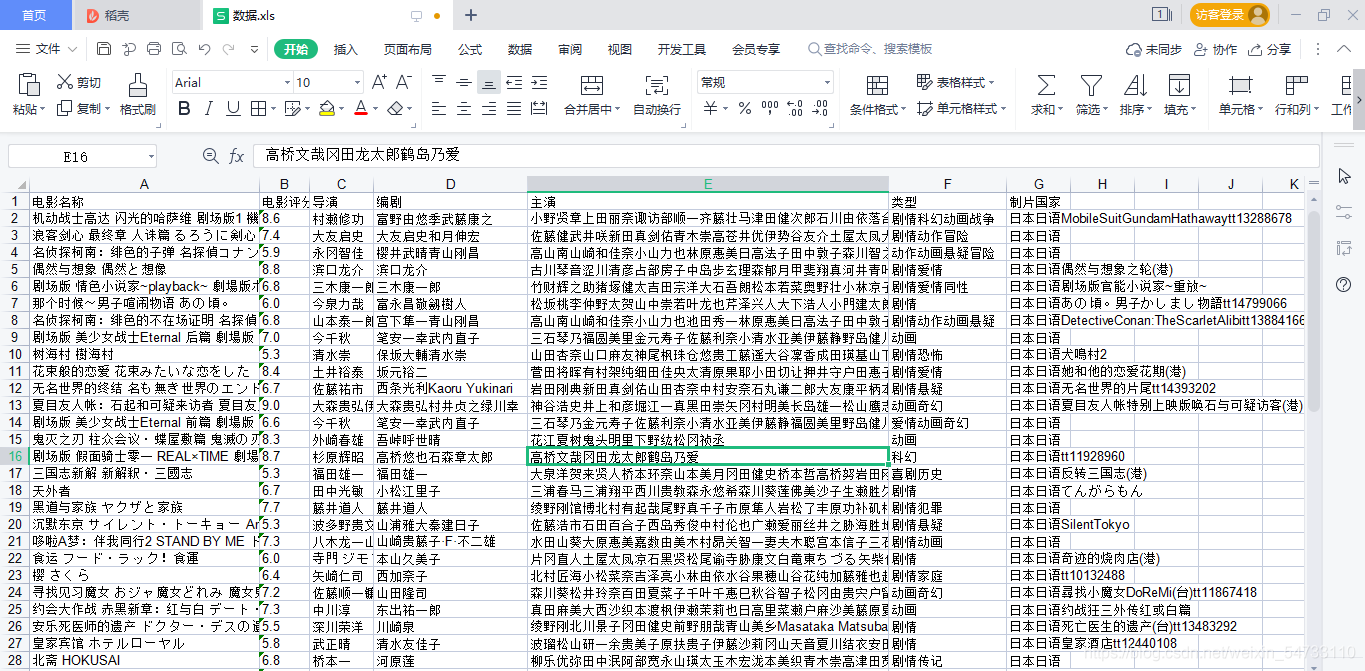Increase indent of cell content

pos(539,83)
